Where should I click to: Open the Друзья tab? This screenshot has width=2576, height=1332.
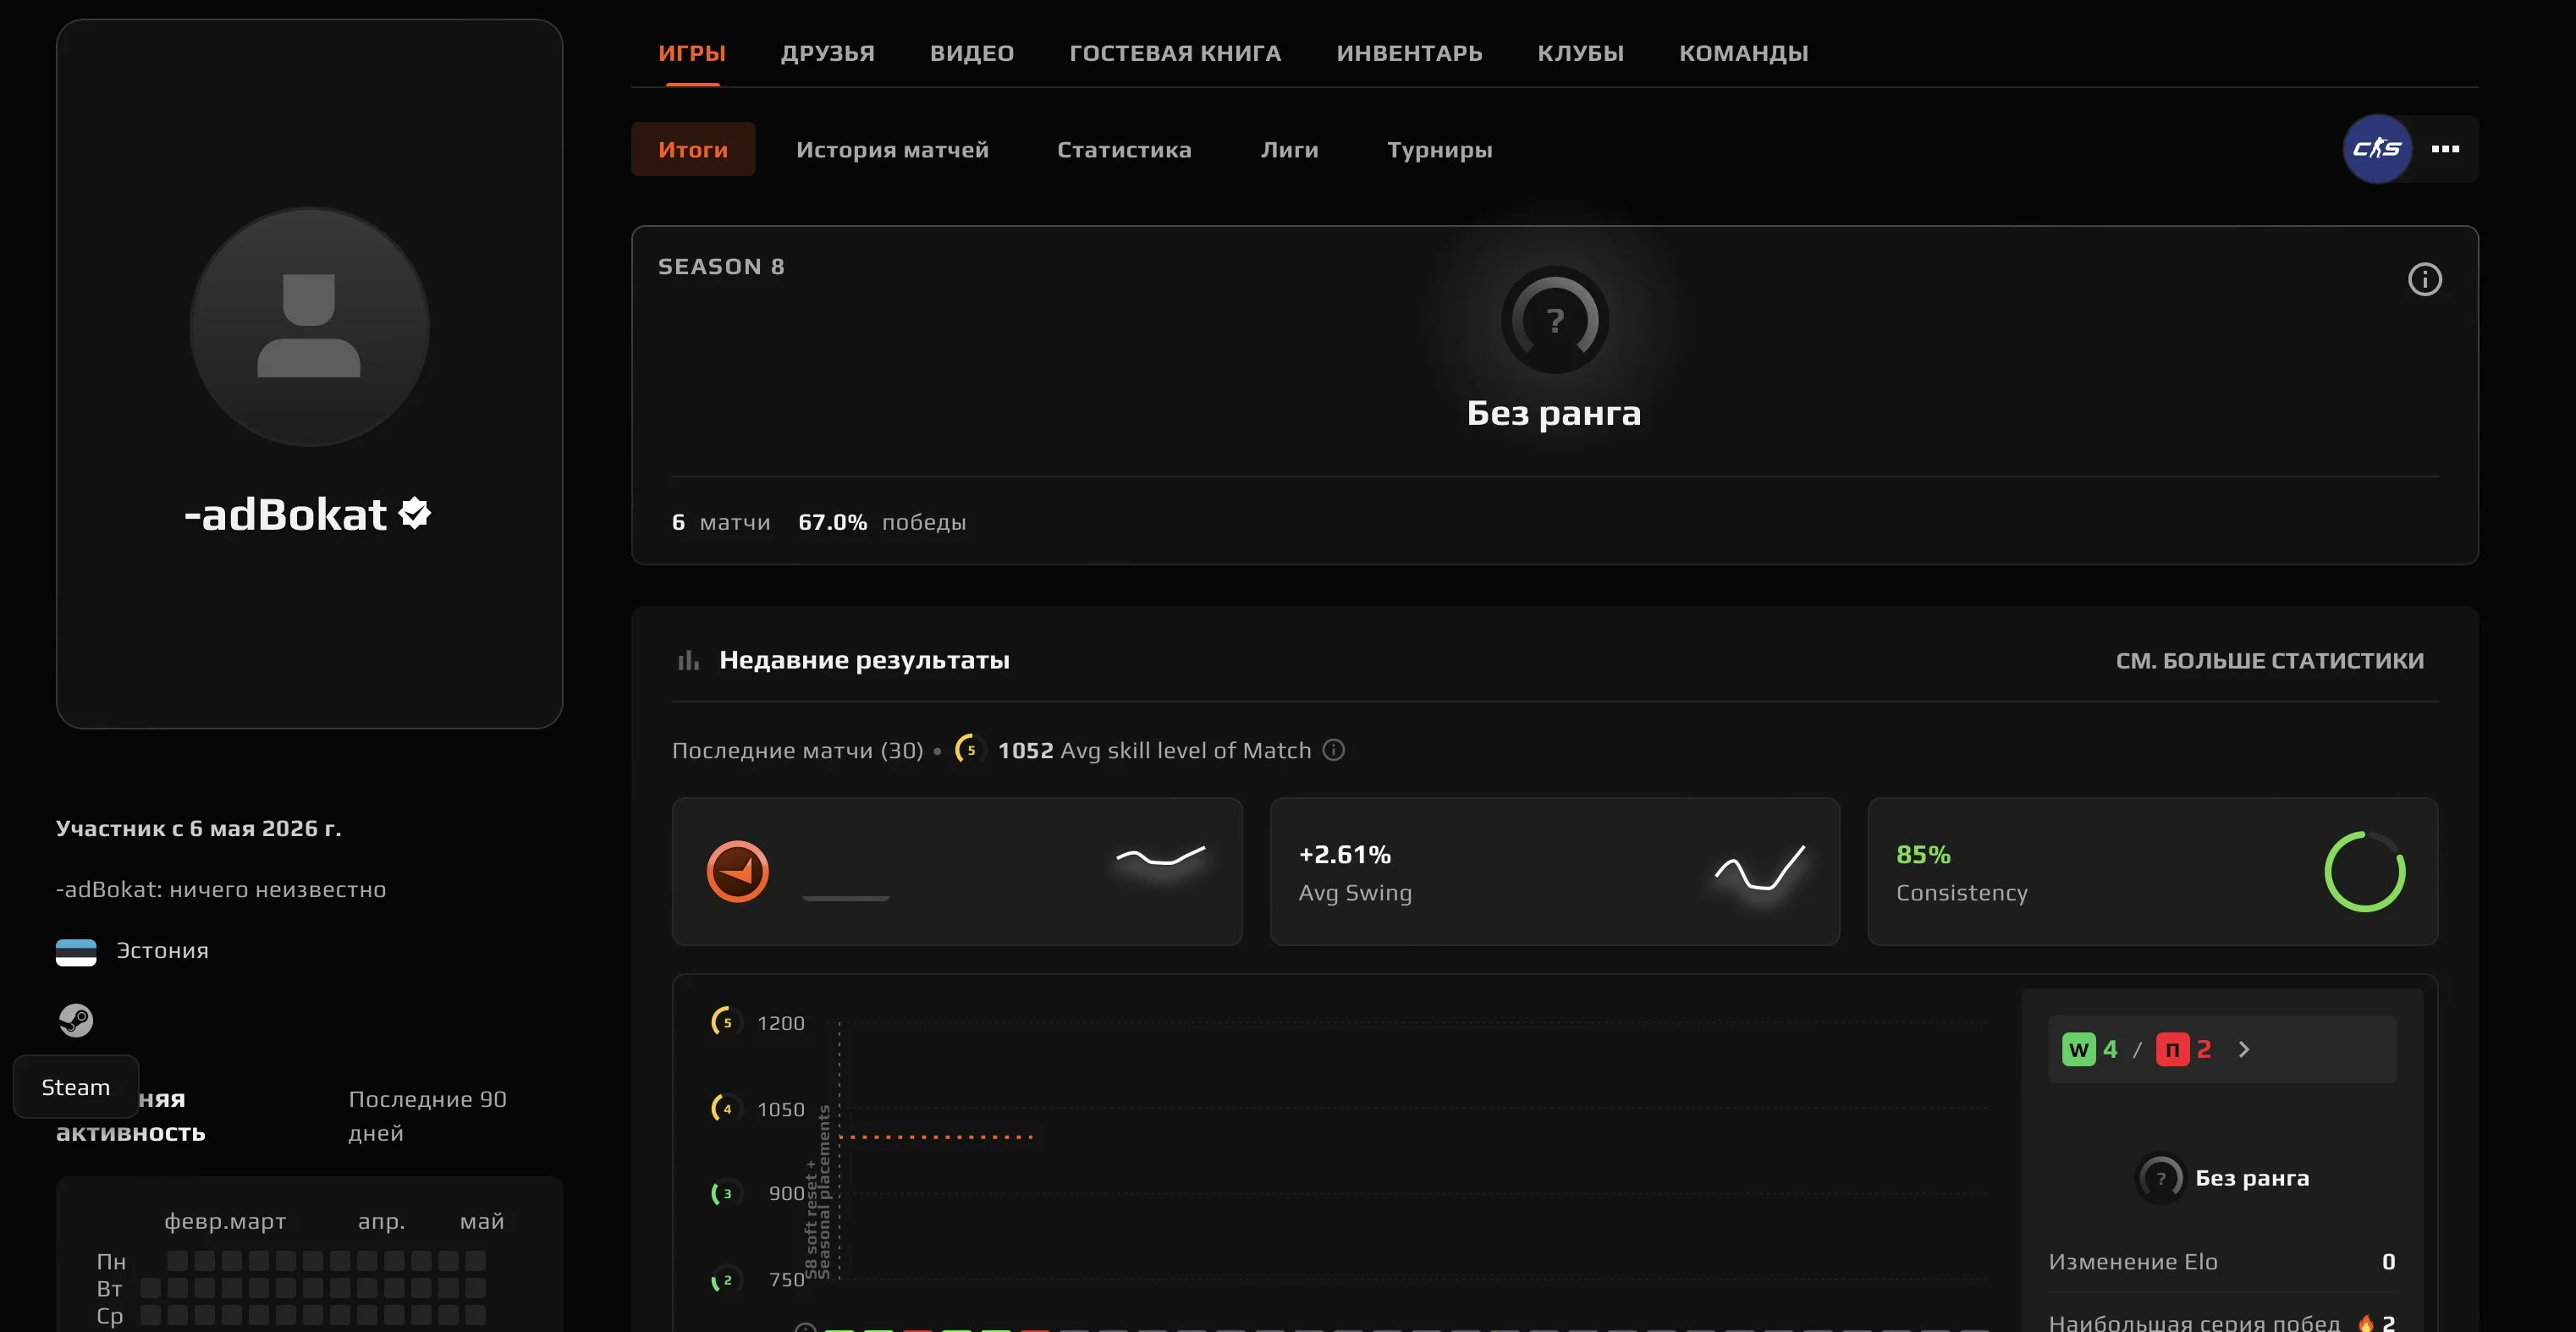827,53
